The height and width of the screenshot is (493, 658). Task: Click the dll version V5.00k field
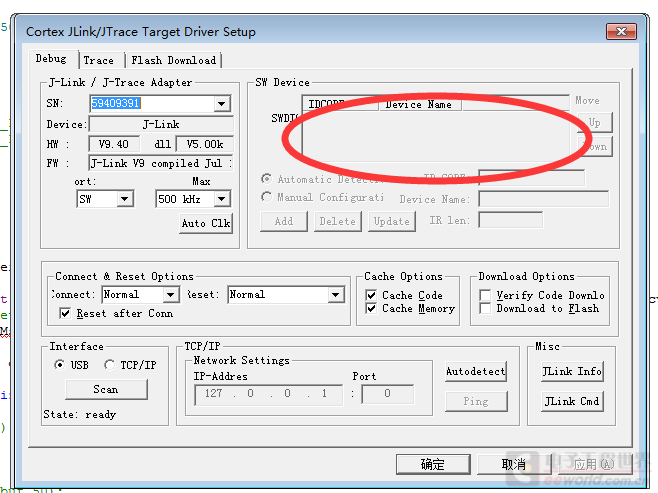(x=205, y=144)
